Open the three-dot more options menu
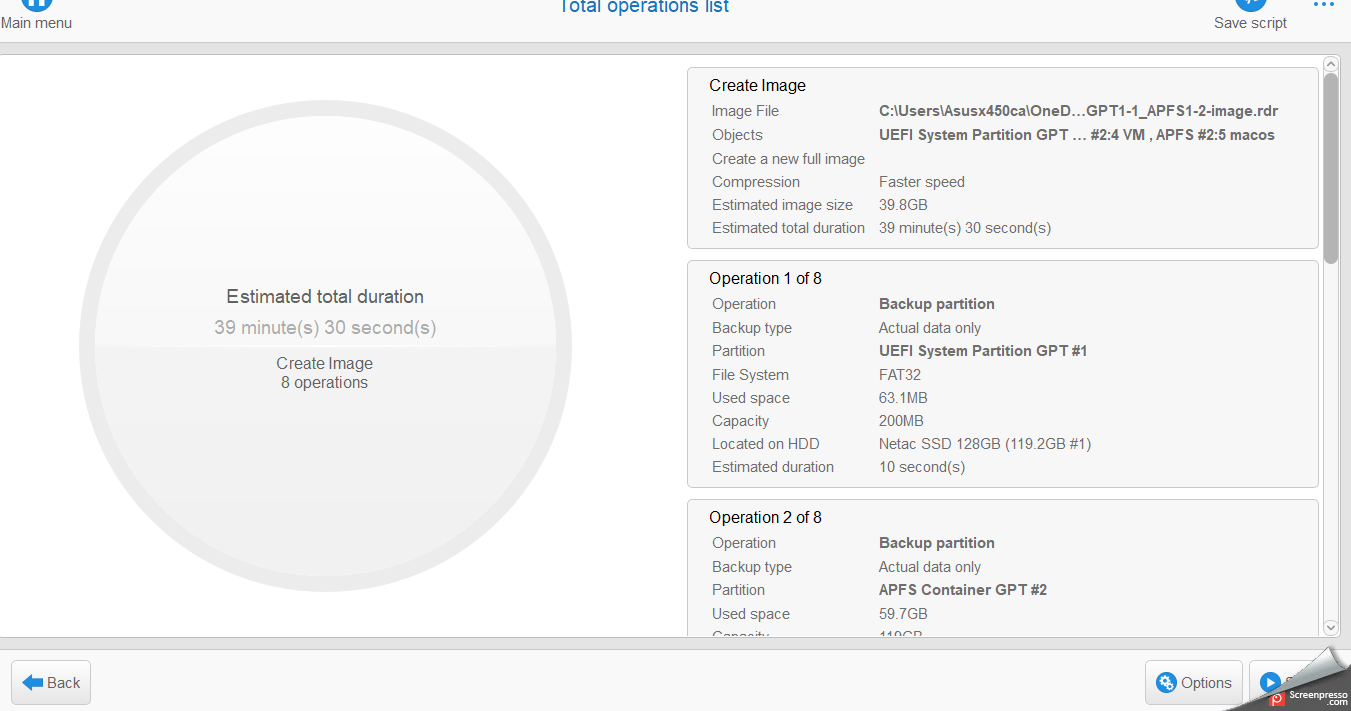 pyautogui.click(x=1323, y=5)
